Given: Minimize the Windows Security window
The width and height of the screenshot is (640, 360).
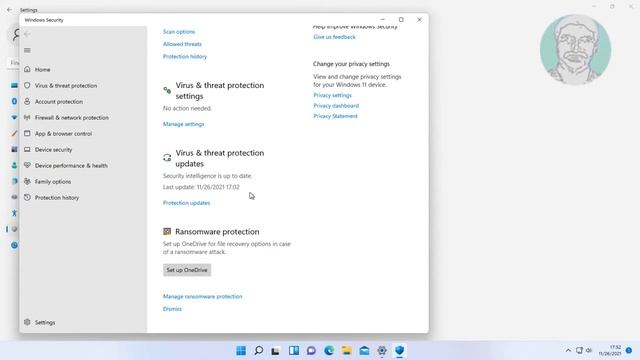Looking at the screenshot, I should coord(383,20).
